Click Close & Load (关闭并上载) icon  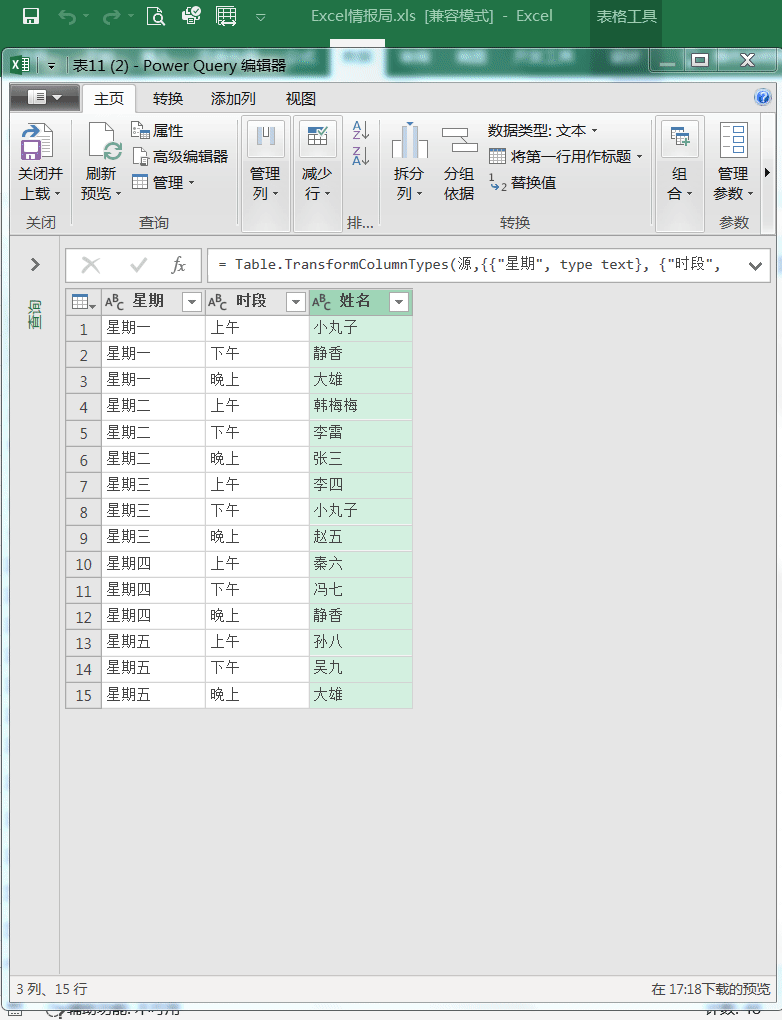pos(38,144)
